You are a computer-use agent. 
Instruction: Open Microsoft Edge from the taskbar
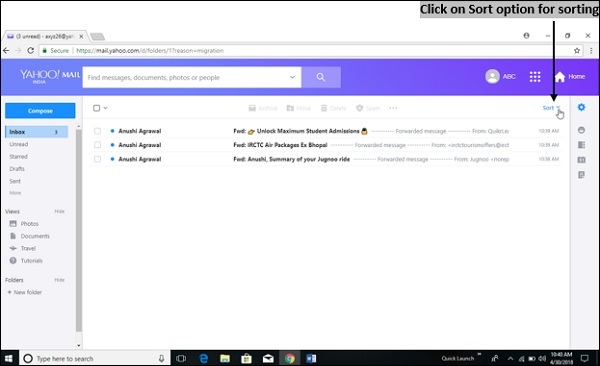pyautogui.click(x=204, y=358)
